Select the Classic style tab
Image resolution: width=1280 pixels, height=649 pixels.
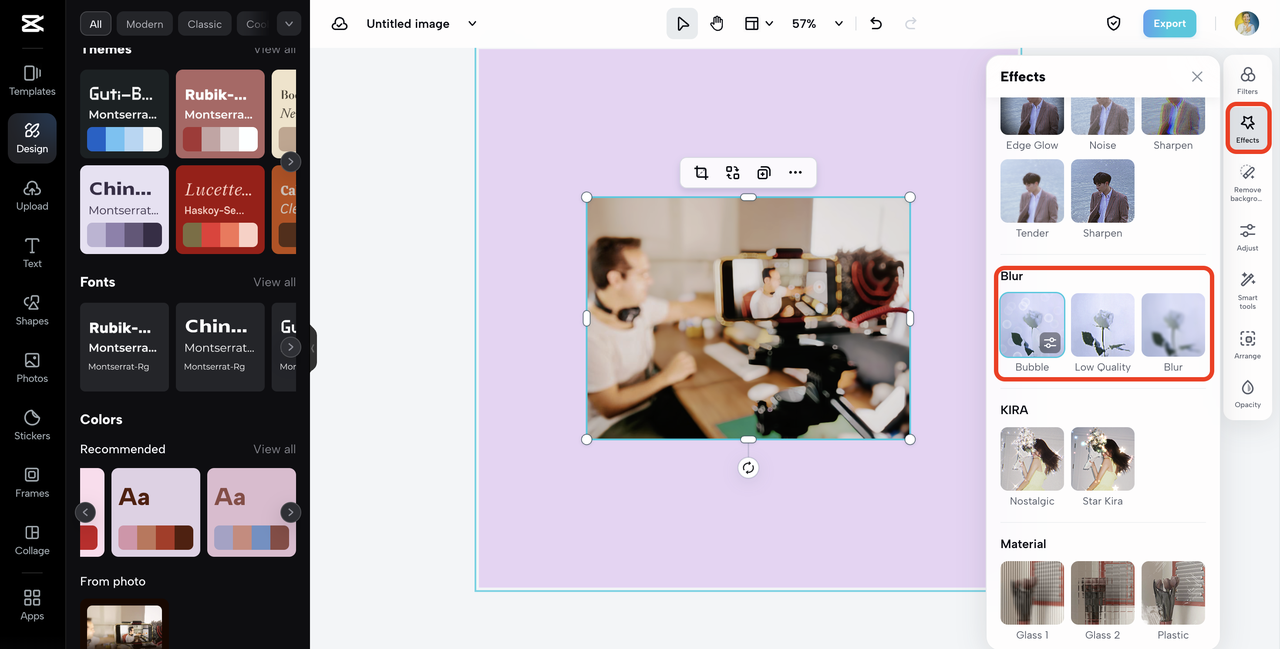click(x=205, y=24)
